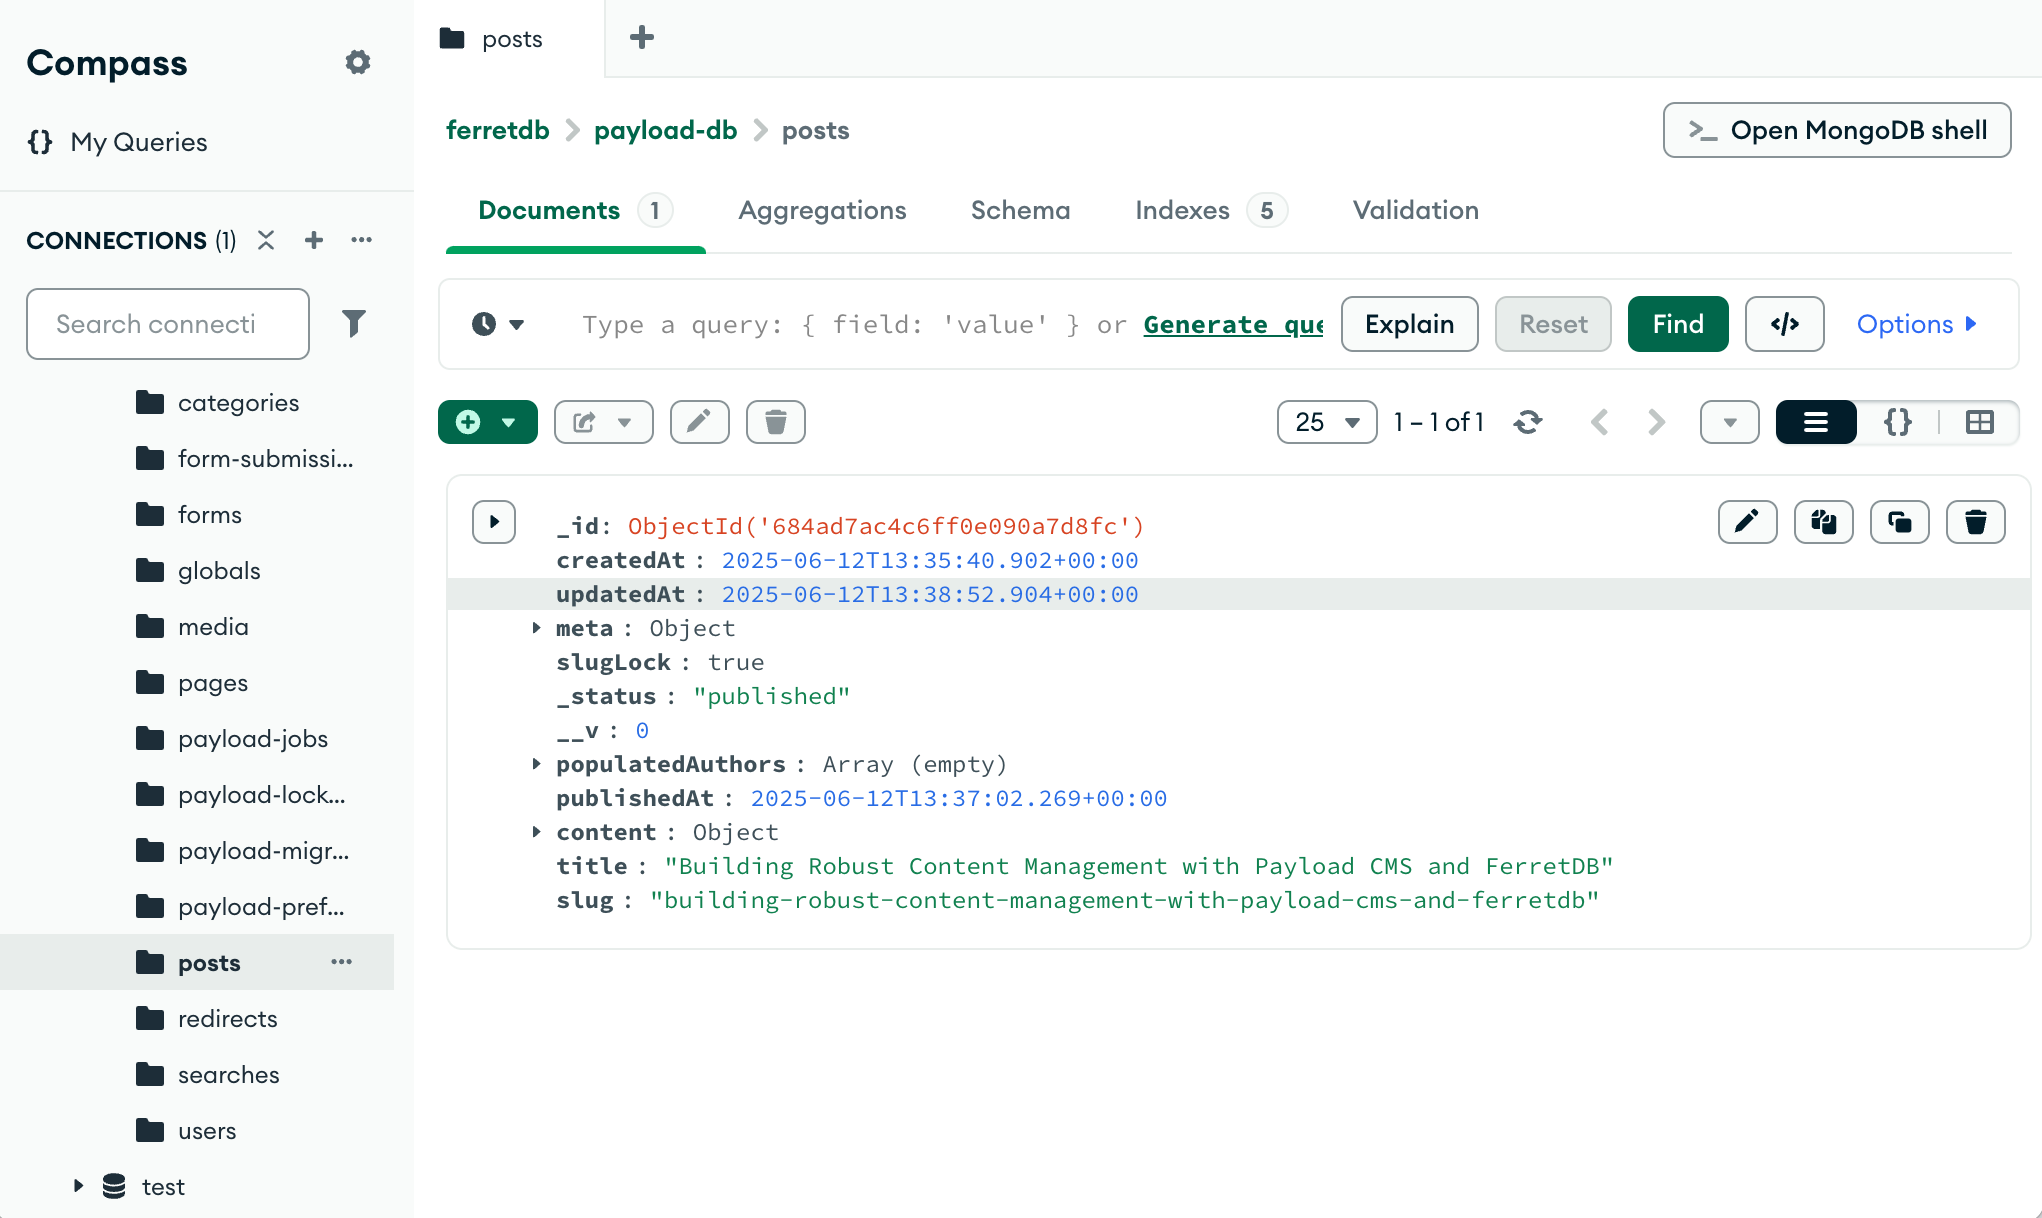Switch to table view
This screenshot has width=2042, height=1218.
1979,421
